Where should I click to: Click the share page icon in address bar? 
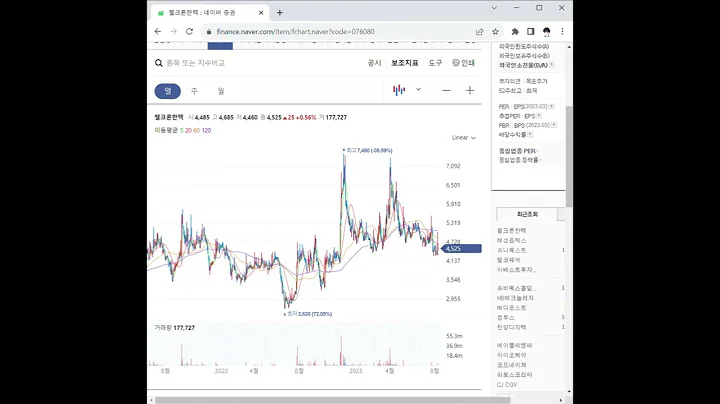tap(479, 32)
